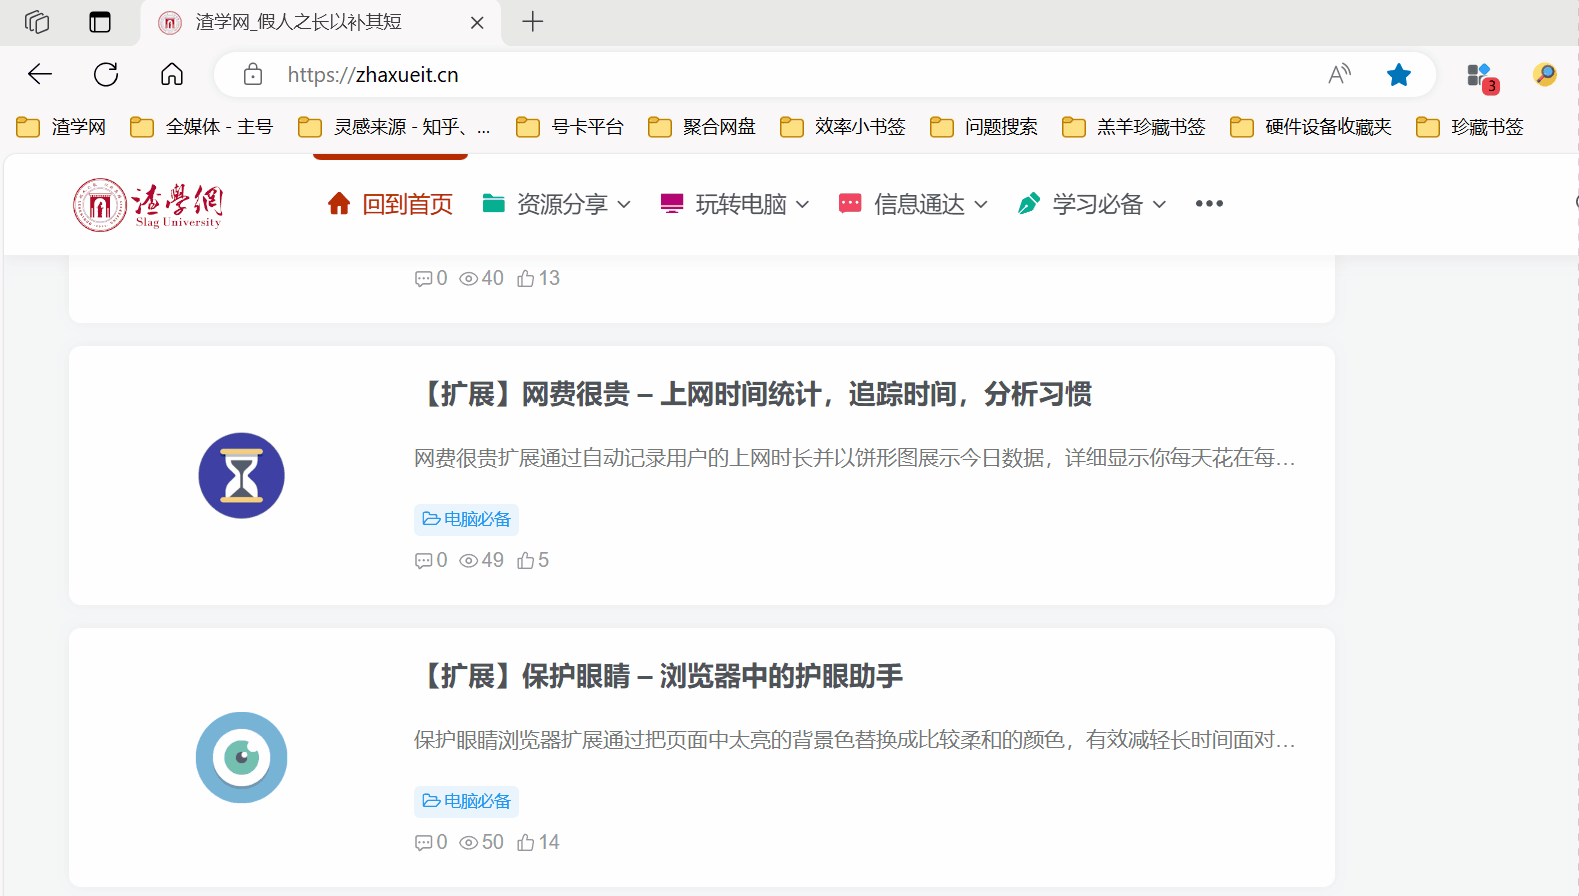Open the browser profile avatar icon
This screenshot has width=1579, height=896.
pos(1545,74)
